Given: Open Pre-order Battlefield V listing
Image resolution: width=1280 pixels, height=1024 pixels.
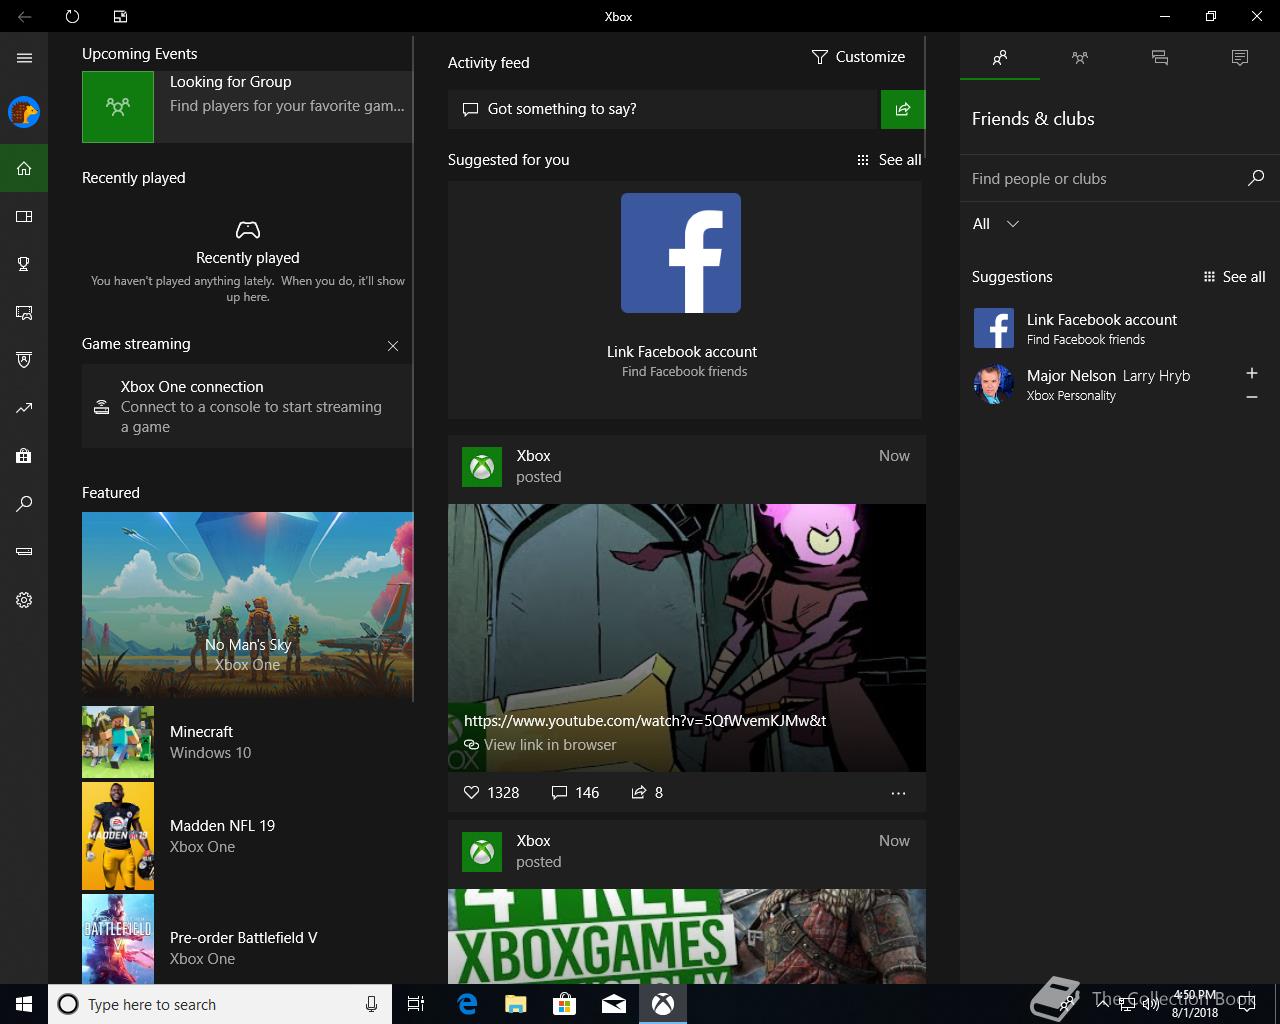Looking at the screenshot, I should 247,940.
